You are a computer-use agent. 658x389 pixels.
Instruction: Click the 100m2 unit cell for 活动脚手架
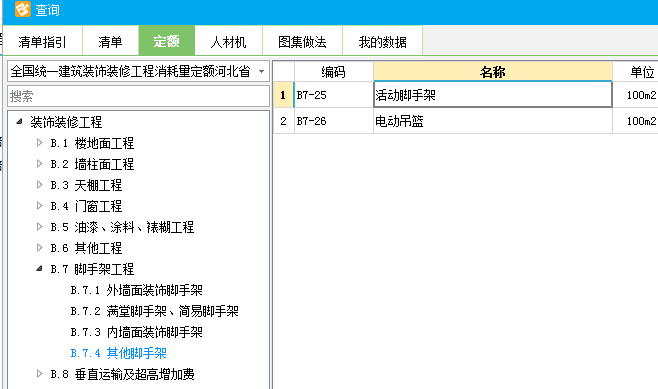pyautogui.click(x=635, y=95)
